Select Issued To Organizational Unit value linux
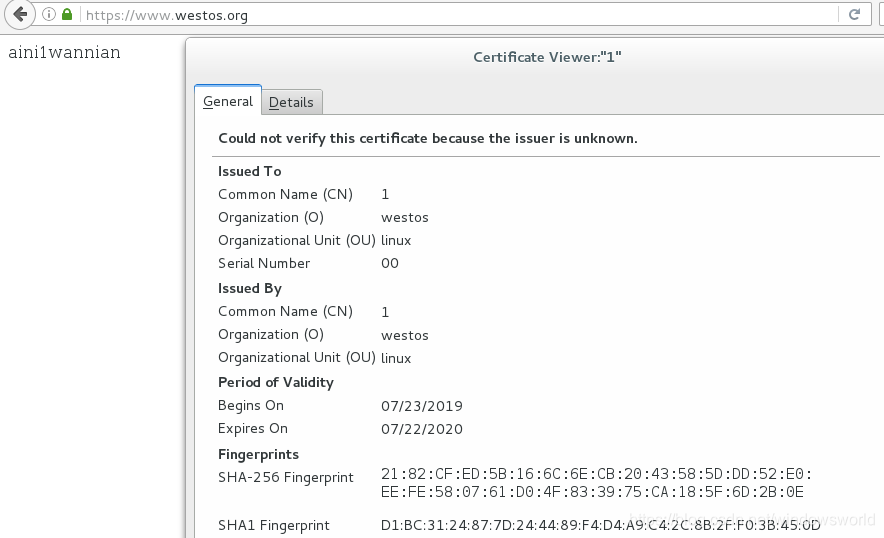This screenshot has width=884, height=538. click(x=396, y=240)
